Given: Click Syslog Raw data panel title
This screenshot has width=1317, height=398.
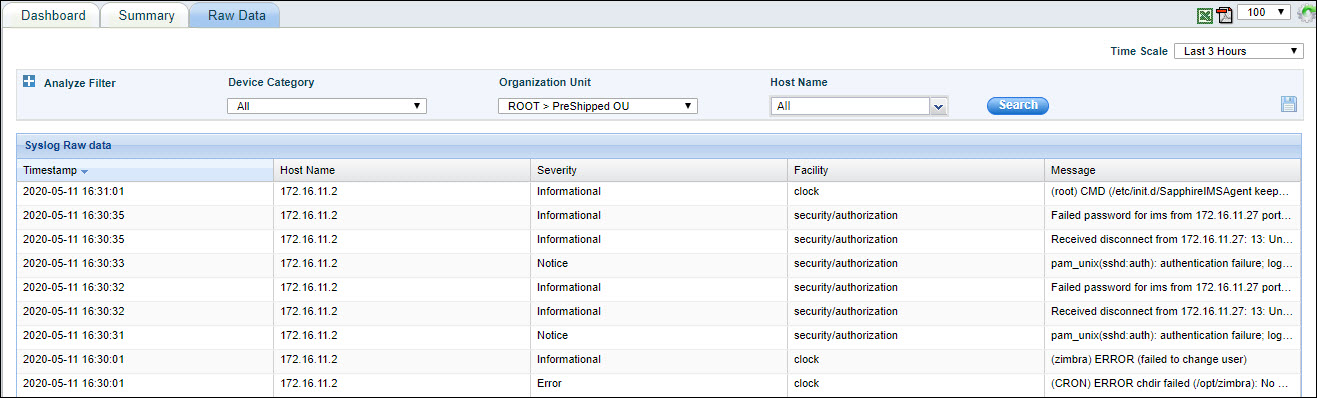Looking at the screenshot, I should [67, 145].
